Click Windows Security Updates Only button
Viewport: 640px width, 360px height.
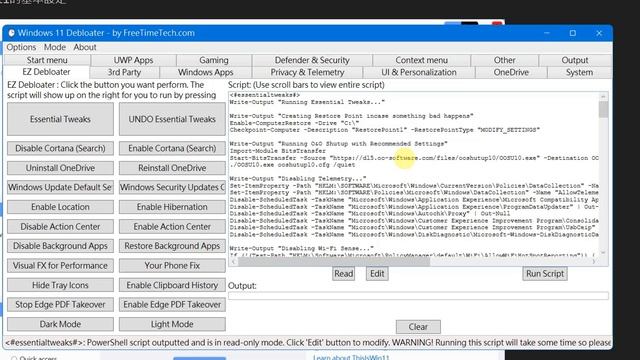tap(172, 187)
